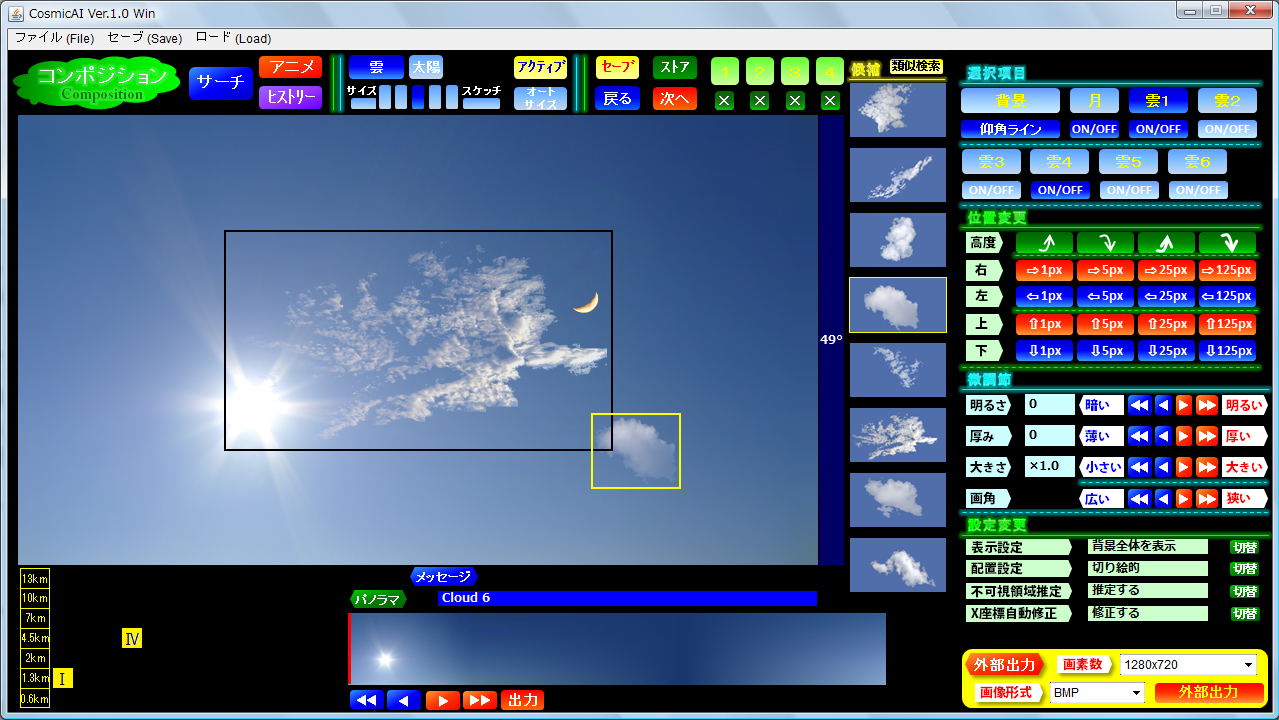Click panorama fast-forward double arrow
The width and height of the screenshot is (1279, 720).
tap(480, 700)
